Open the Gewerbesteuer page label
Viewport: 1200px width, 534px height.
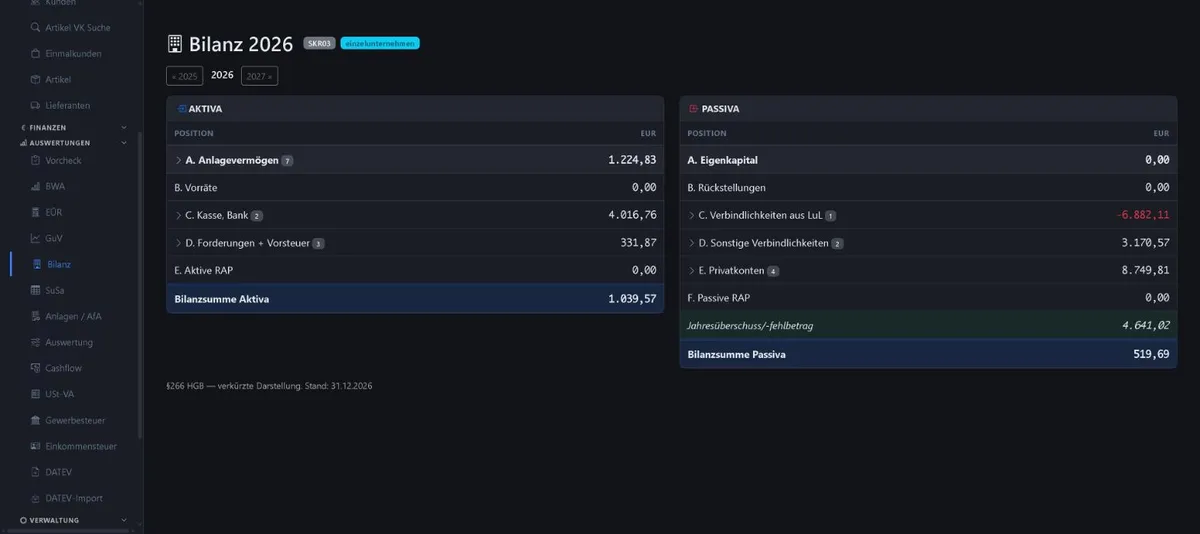(x=75, y=421)
